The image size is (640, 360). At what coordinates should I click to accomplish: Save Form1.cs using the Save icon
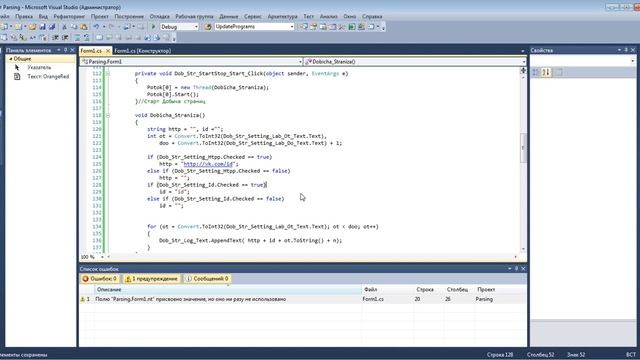[x=42, y=27]
